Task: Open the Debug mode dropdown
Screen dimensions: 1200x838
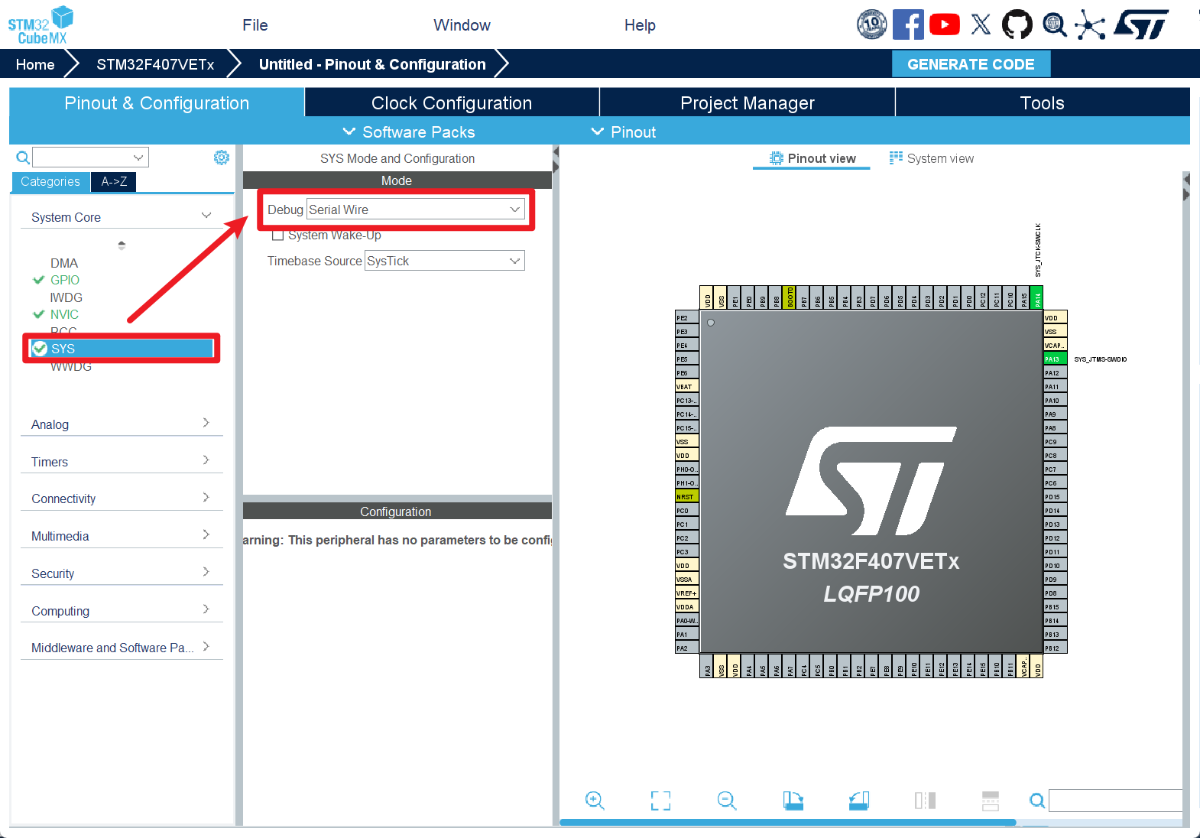Action: [x=516, y=209]
